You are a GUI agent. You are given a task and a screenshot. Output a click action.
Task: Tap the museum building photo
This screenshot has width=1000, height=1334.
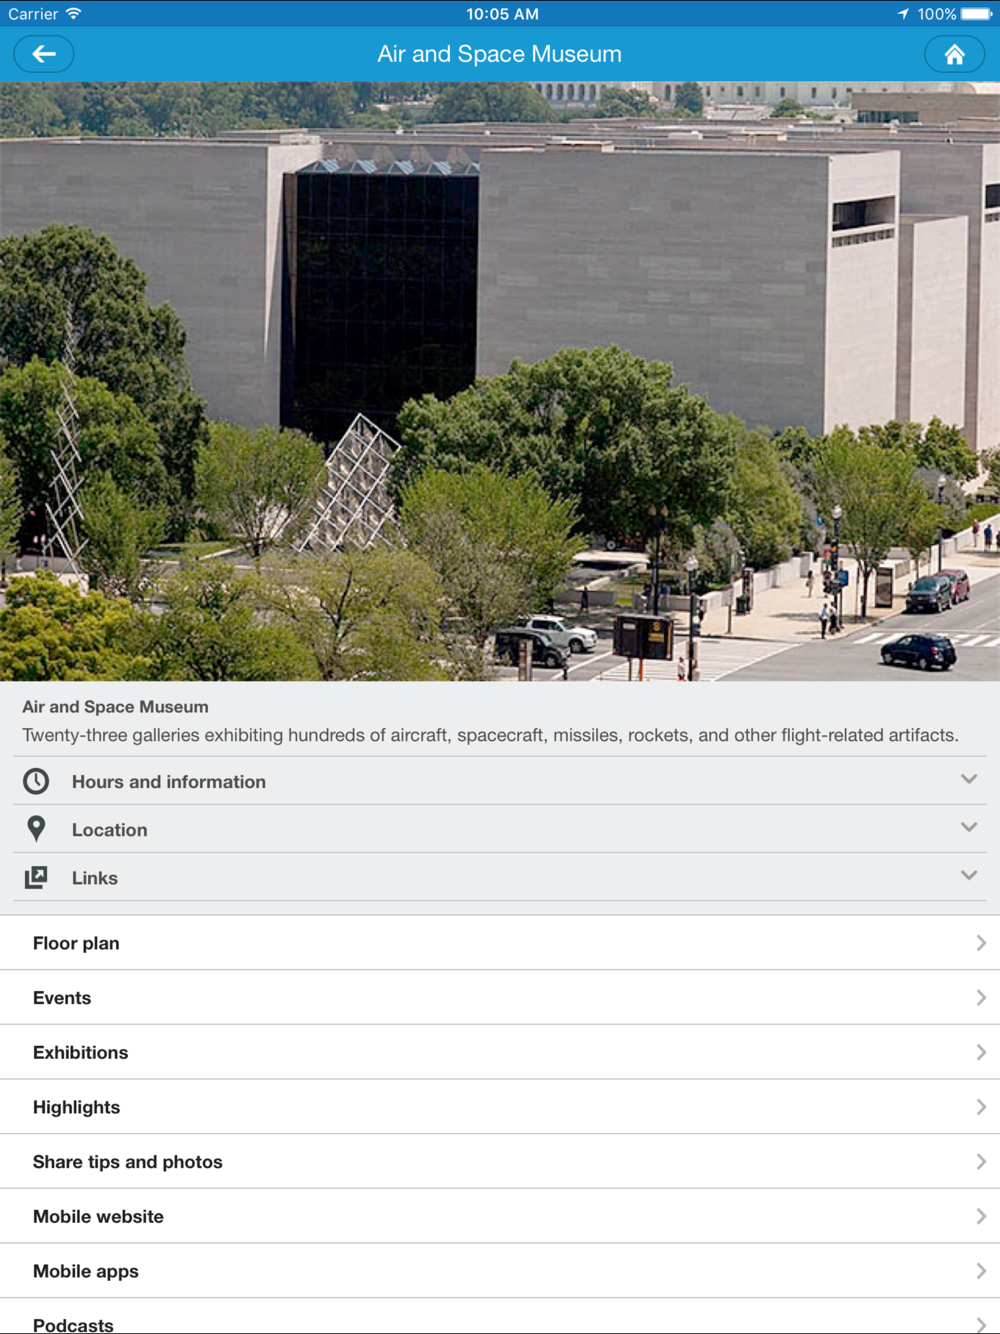coord(500,381)
